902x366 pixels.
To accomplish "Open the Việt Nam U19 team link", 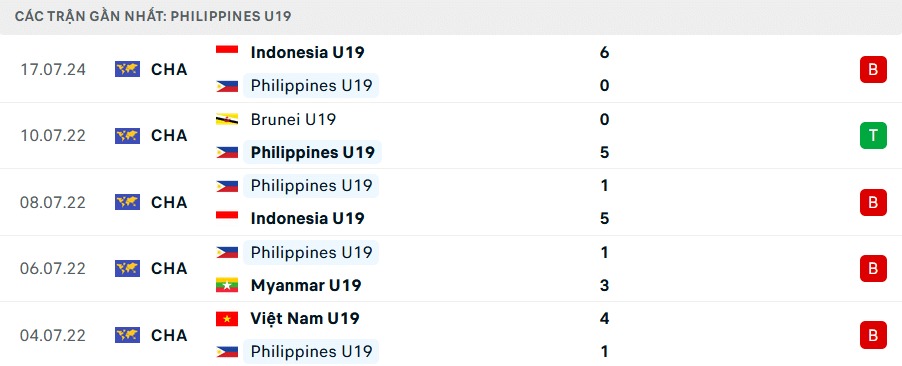I will 305,319.
